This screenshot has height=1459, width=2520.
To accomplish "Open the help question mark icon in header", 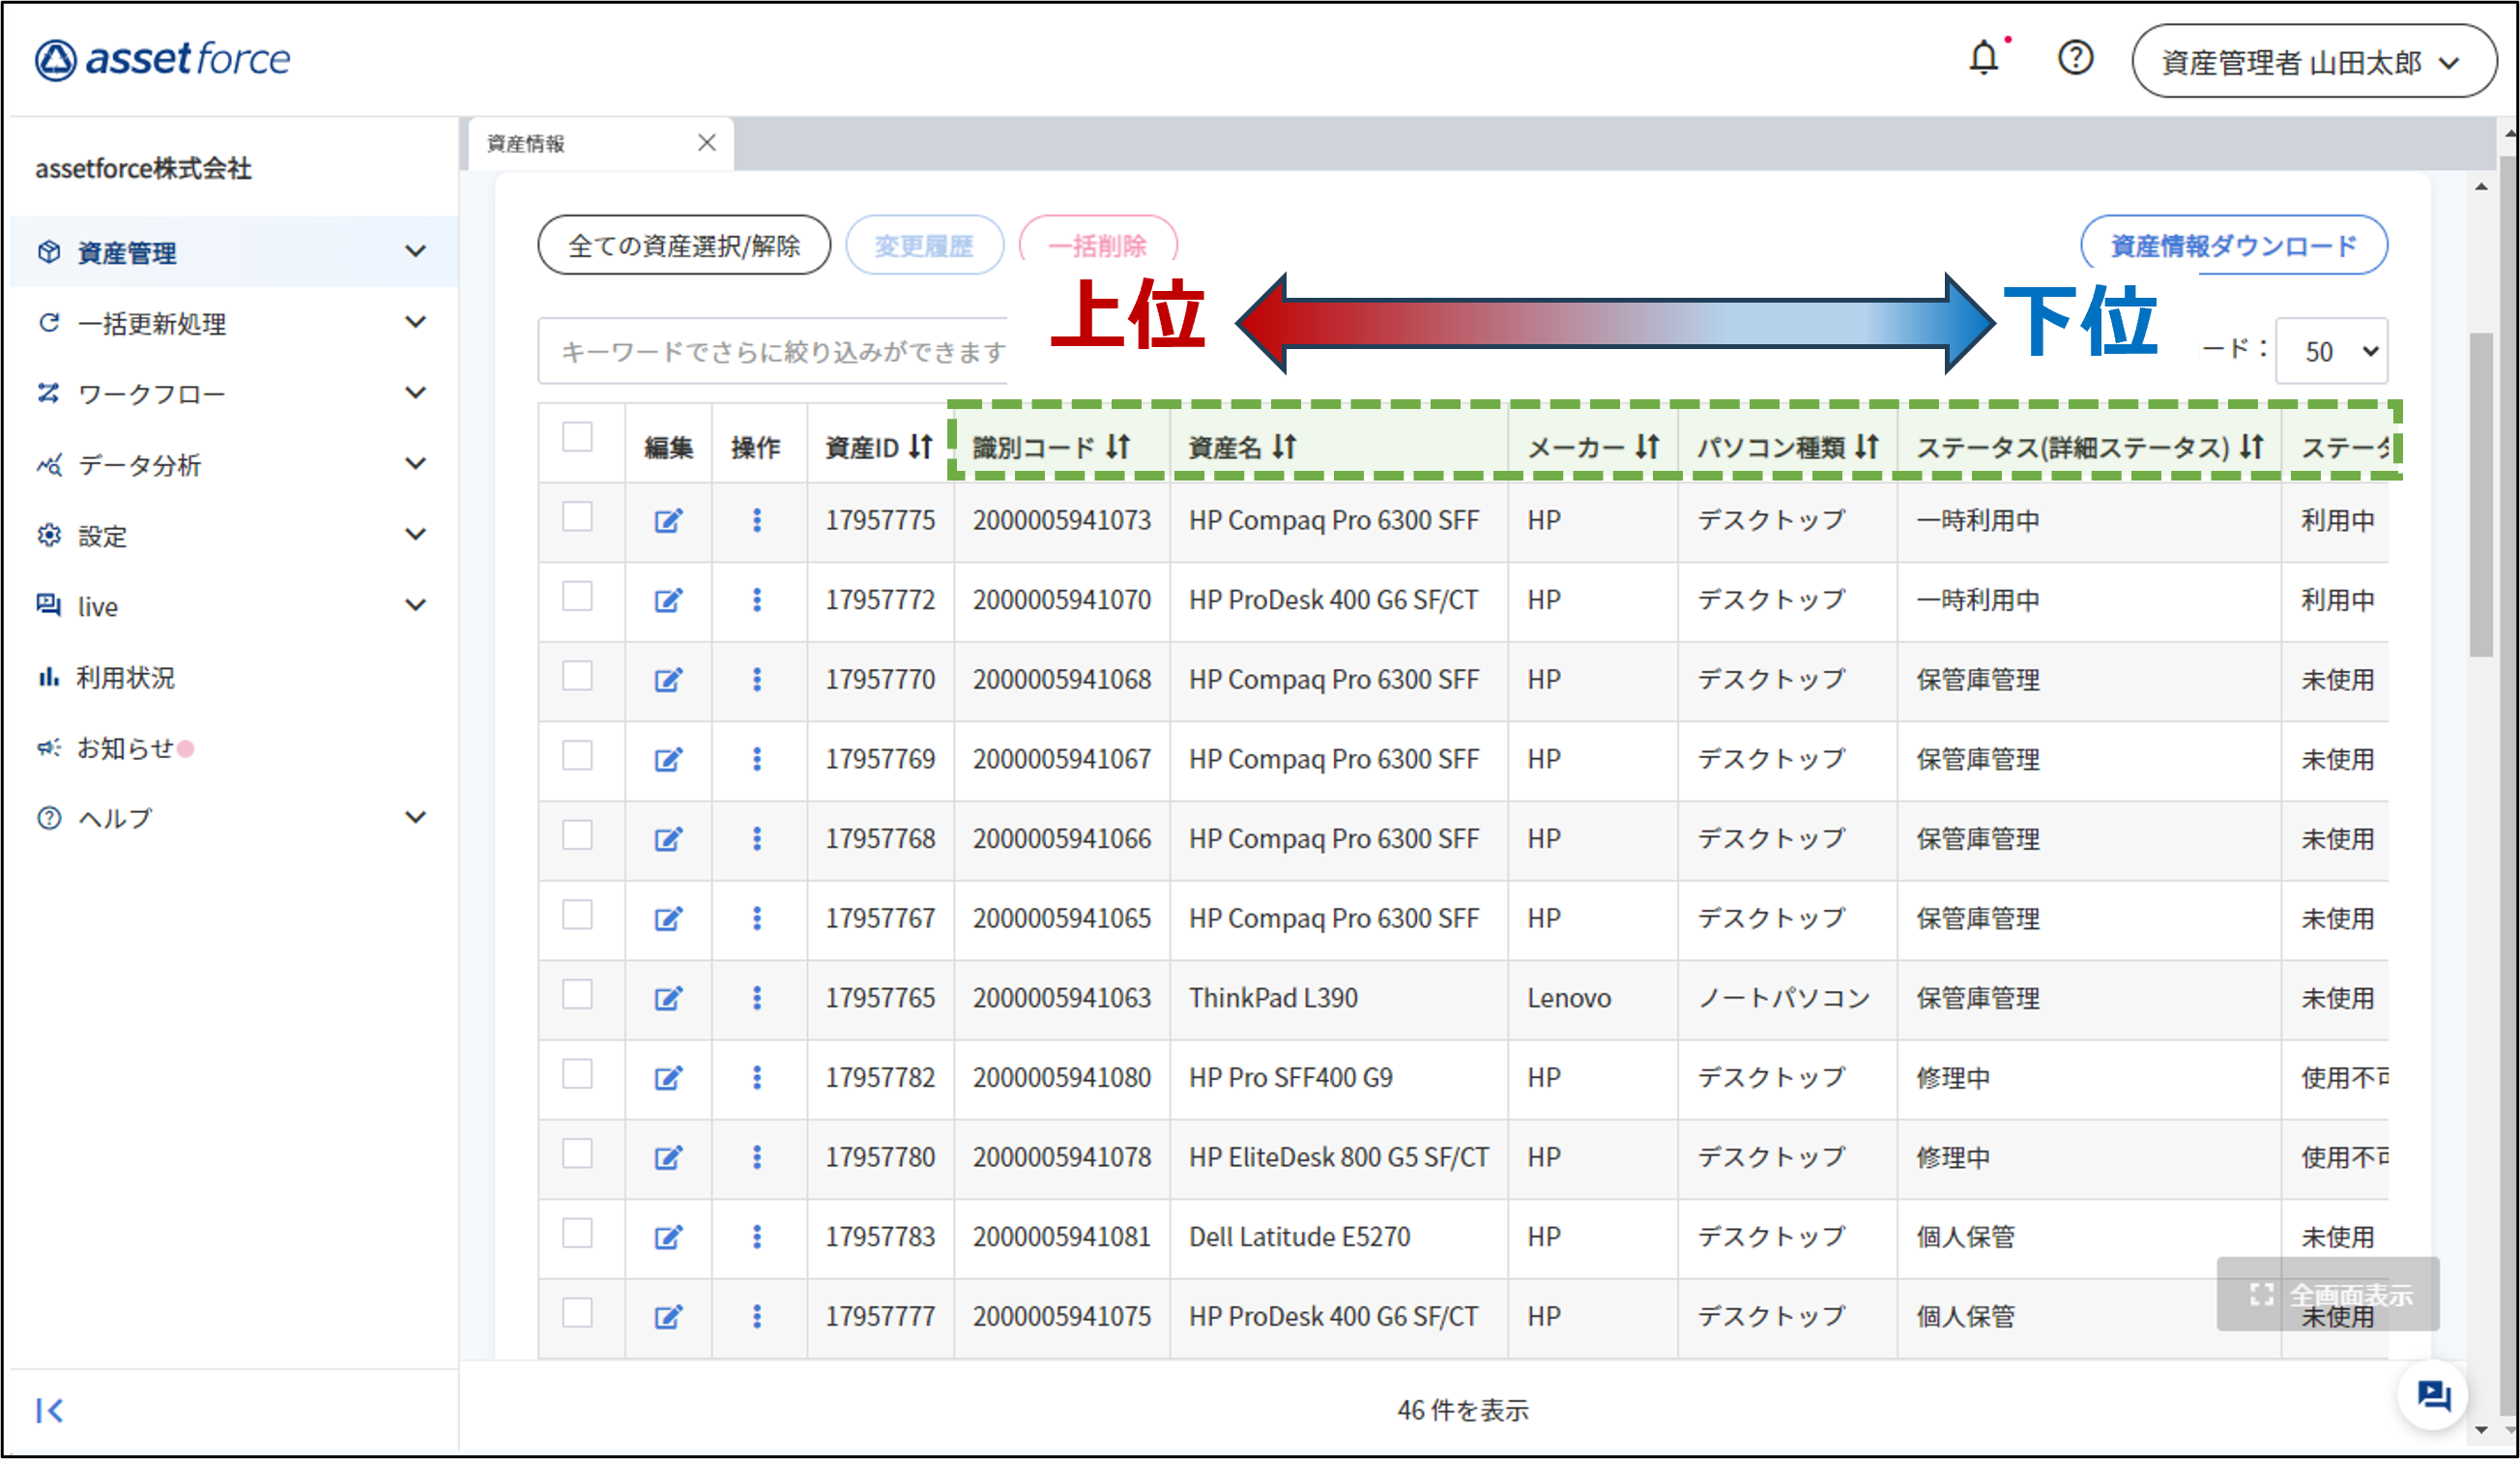I will pyautogui.click(x=2075, y=58).
